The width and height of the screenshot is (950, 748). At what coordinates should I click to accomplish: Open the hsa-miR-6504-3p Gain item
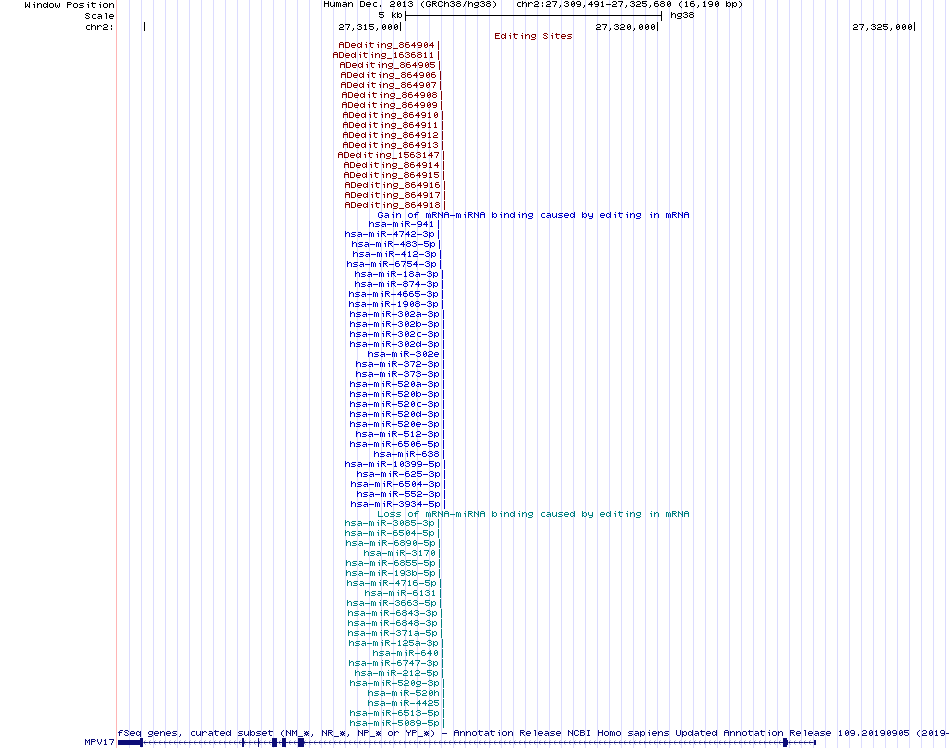pyautogui.click(x=396, y=484)
